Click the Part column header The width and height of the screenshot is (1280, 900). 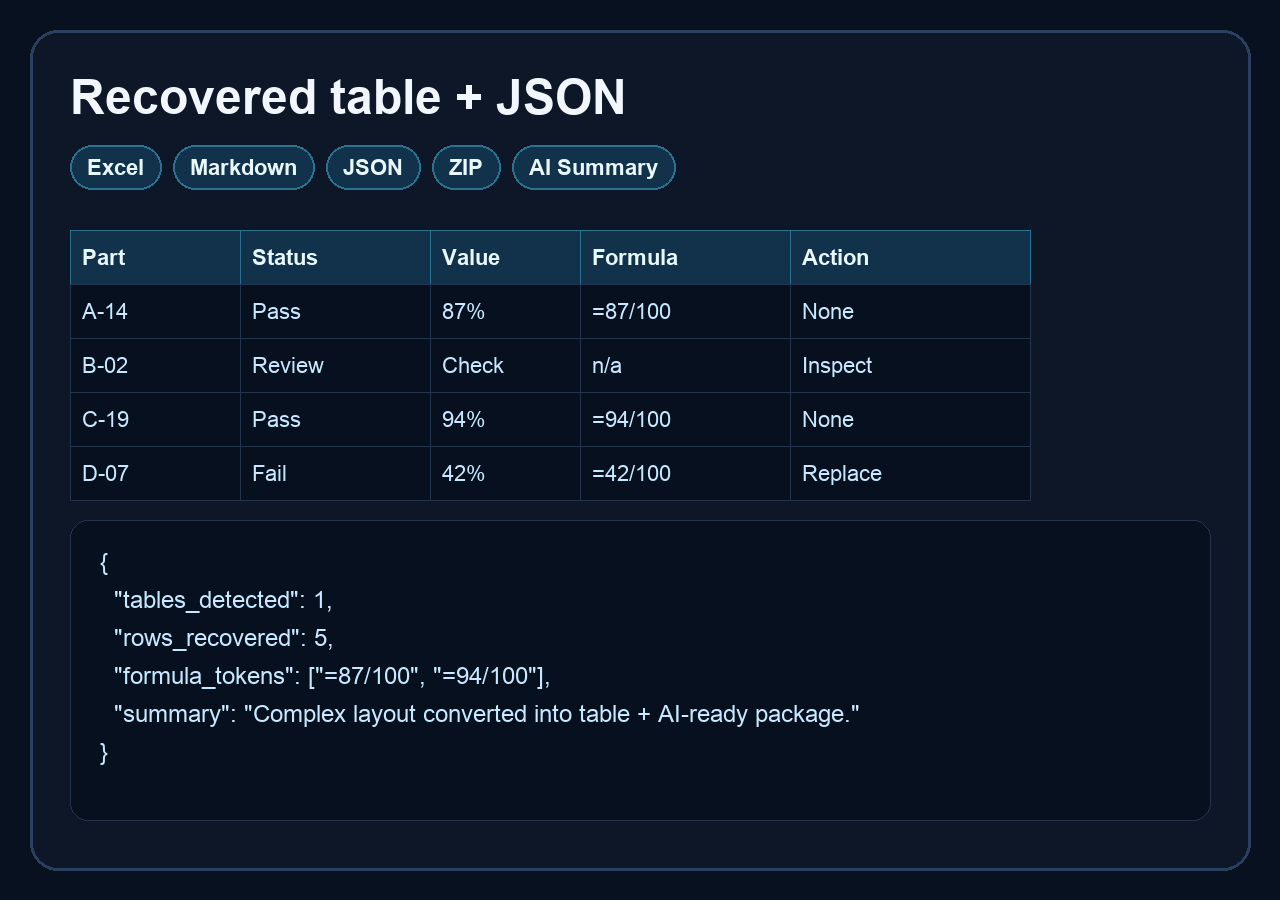[102, 257]
